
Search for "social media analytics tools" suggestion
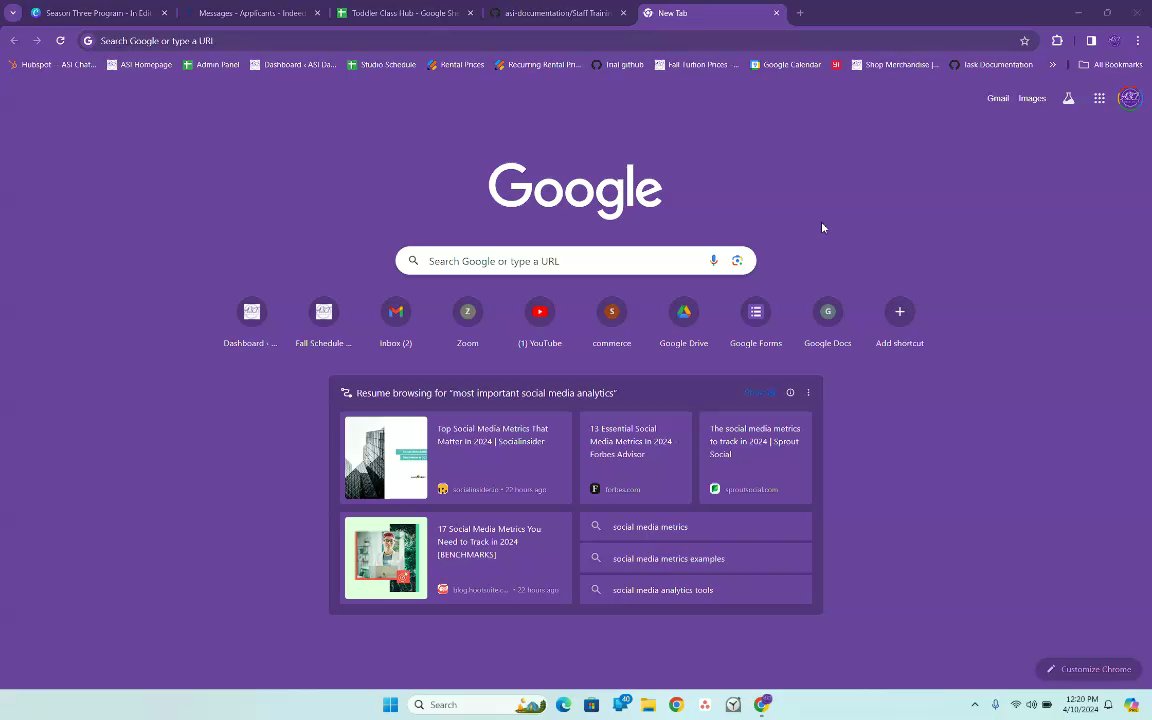(696, 590)
